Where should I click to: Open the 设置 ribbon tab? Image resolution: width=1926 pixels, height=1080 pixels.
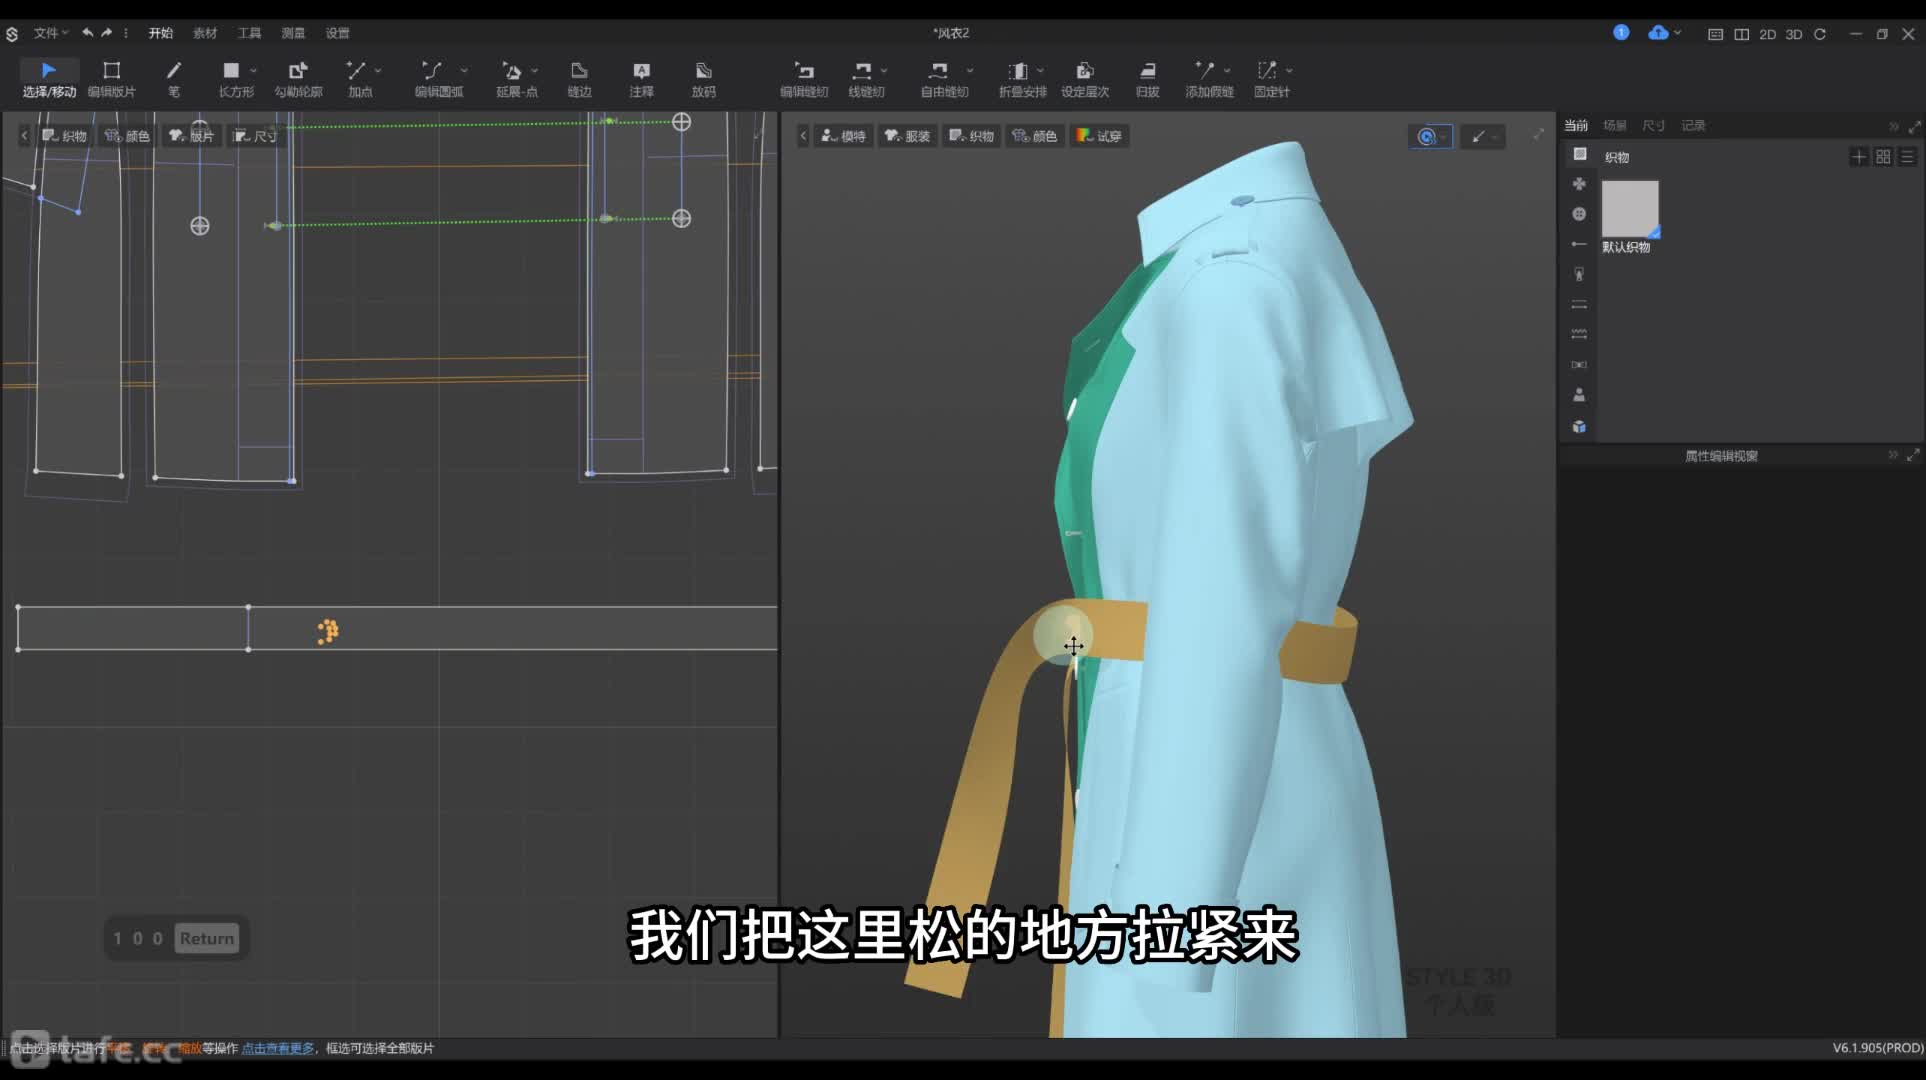(338, 33)
